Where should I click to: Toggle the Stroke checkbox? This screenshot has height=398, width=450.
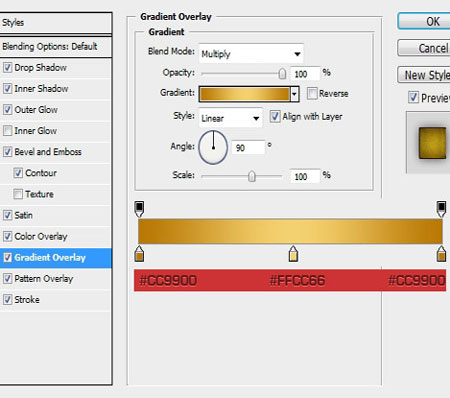(x=7, y=300)
